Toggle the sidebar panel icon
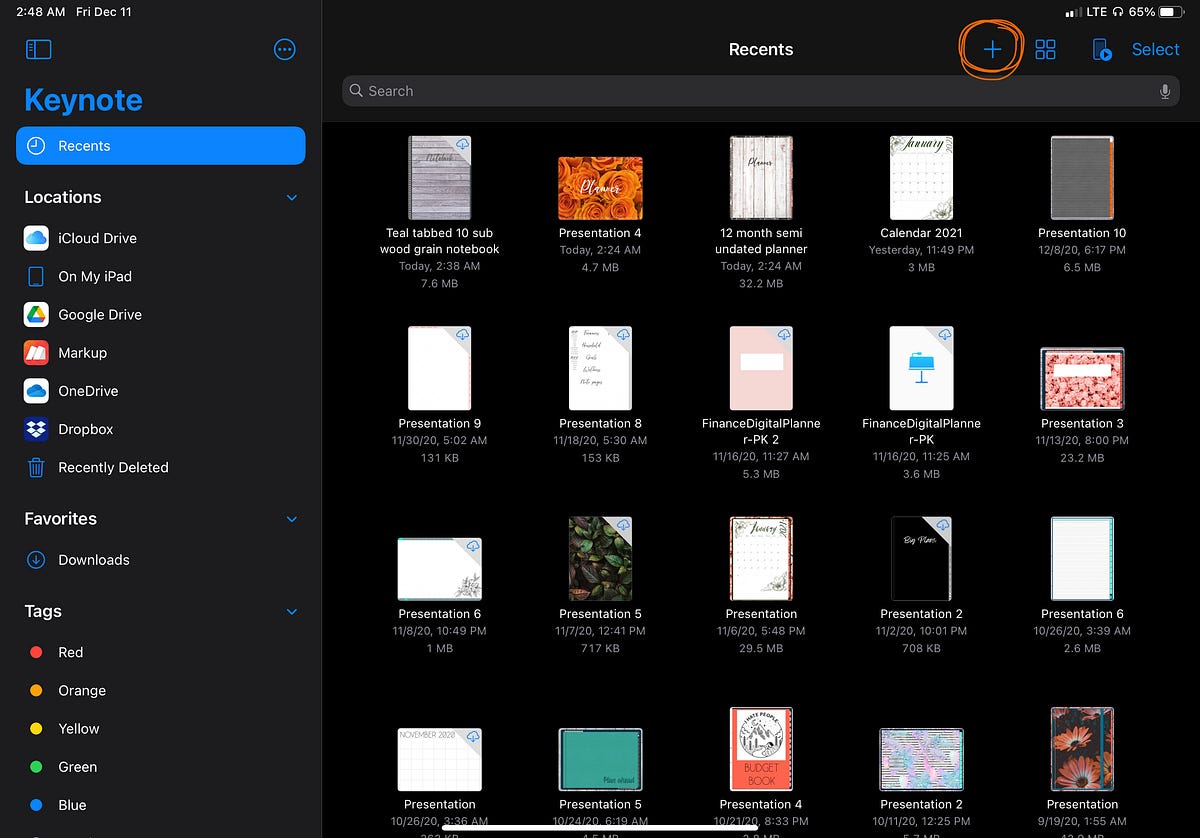The image size is (1200, 838). pos(39,48)
